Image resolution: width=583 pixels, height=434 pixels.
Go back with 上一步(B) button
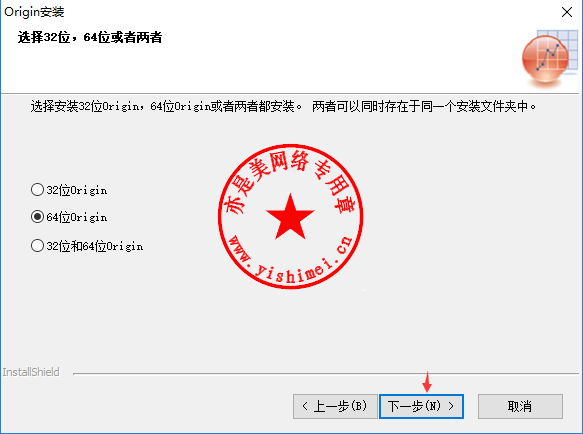click(335, 406)
